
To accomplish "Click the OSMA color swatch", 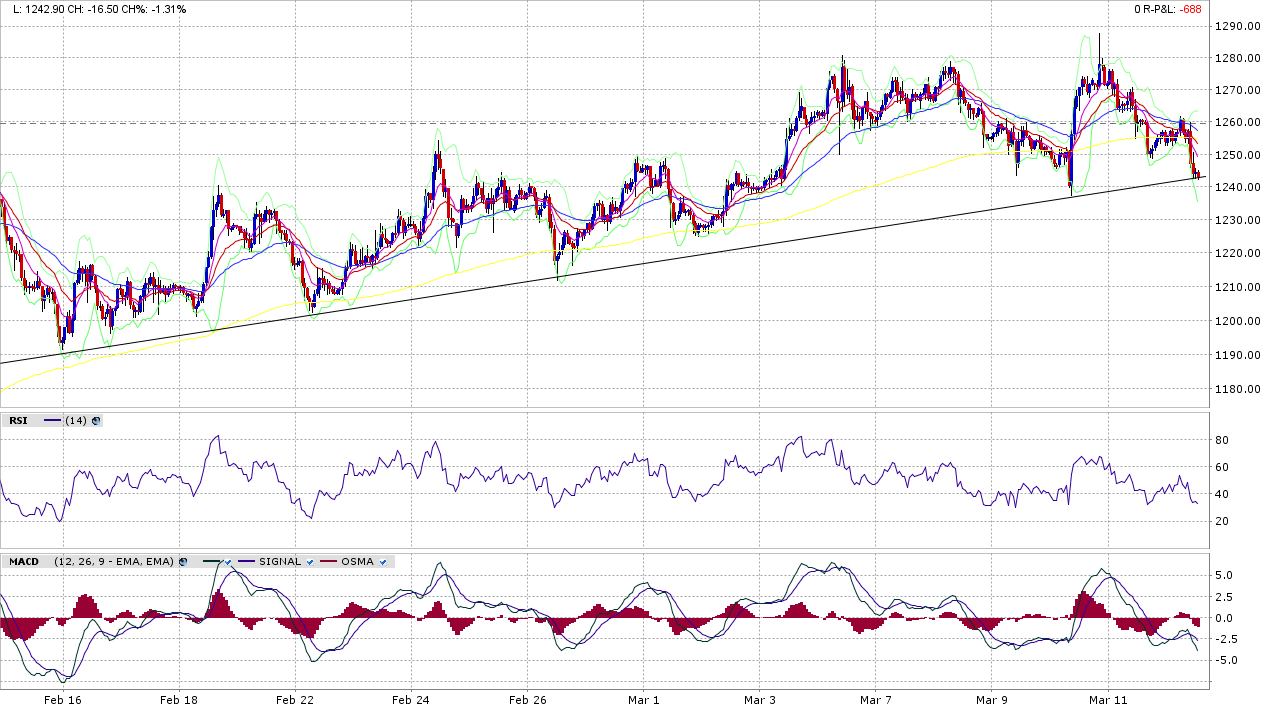I will [x=328, y=561].
